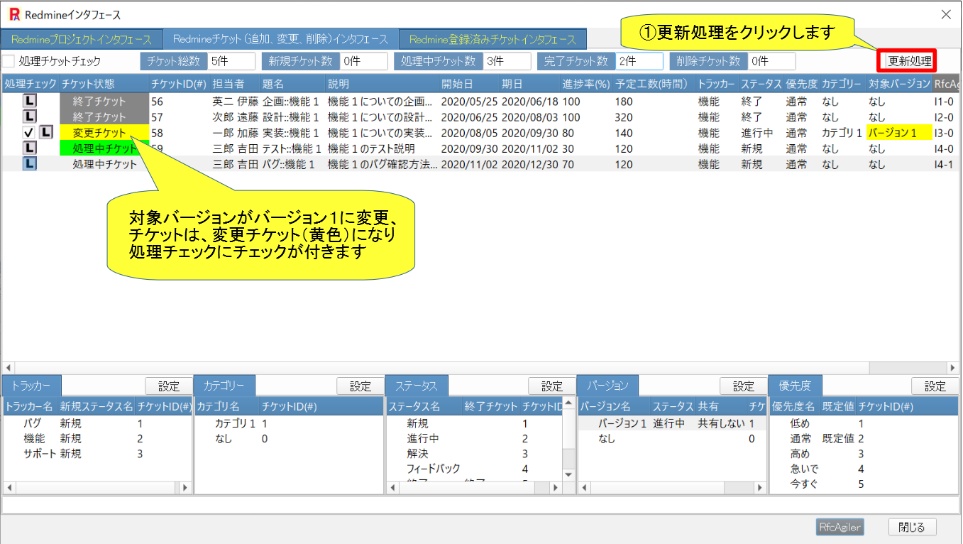Click the L icon in ticket 57 row
Image resolution: width=963 pixels, height=544 pixels.
pos(29,116)
